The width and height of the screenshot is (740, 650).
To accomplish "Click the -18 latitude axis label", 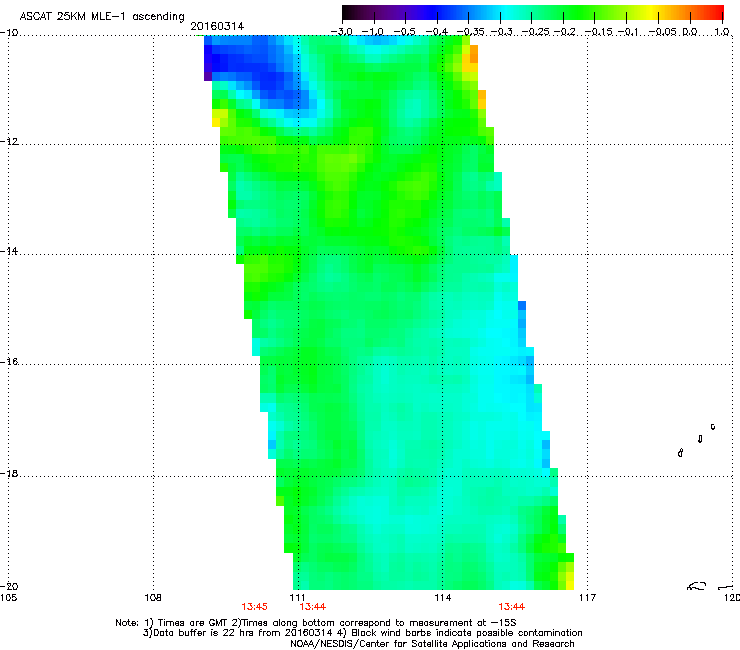I will (9, 473).
